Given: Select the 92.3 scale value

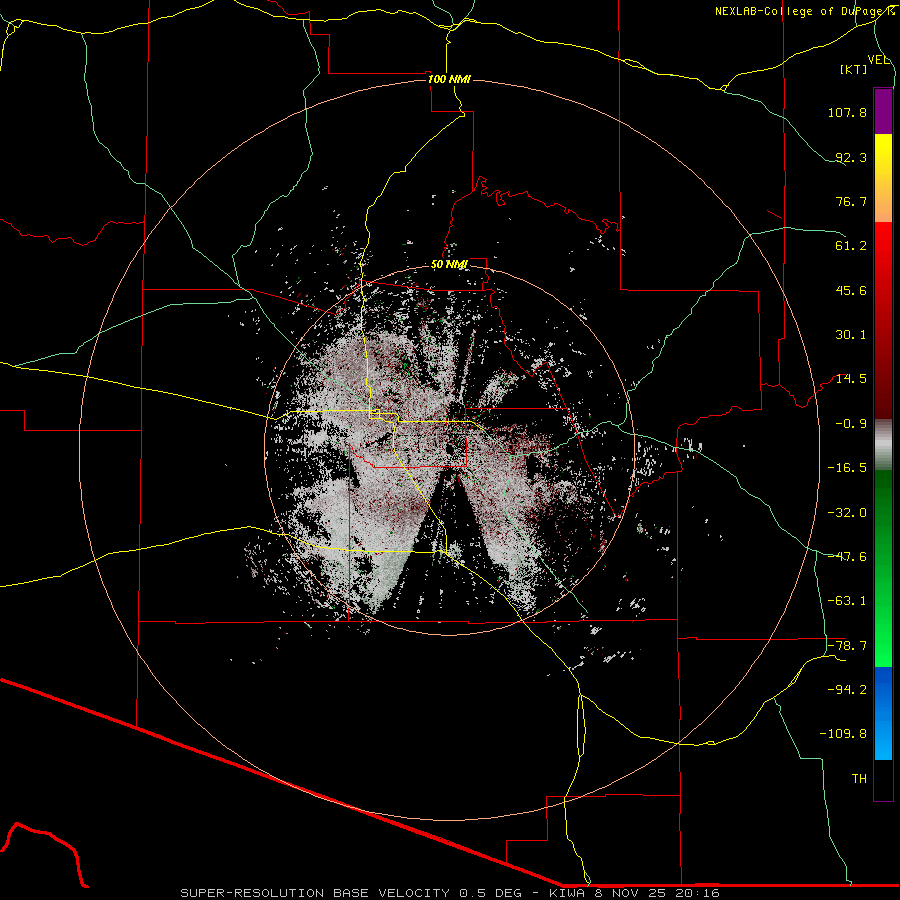Looking at the screenshot, I should click(851, 157).
